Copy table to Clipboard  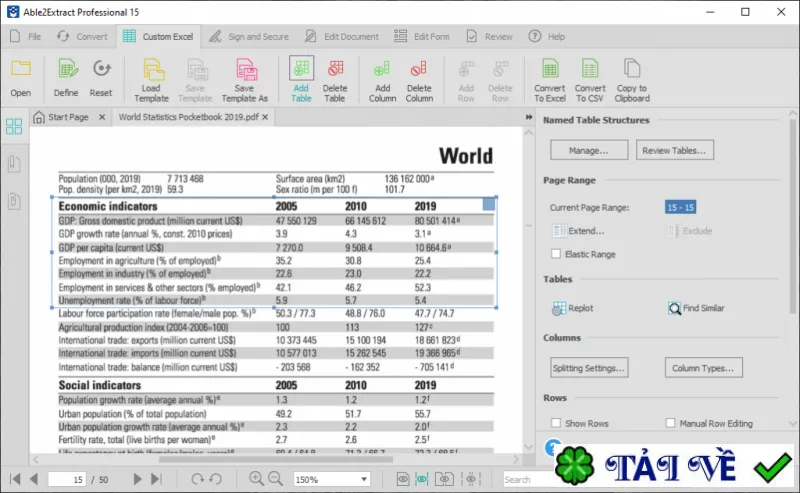click(632, 80)
